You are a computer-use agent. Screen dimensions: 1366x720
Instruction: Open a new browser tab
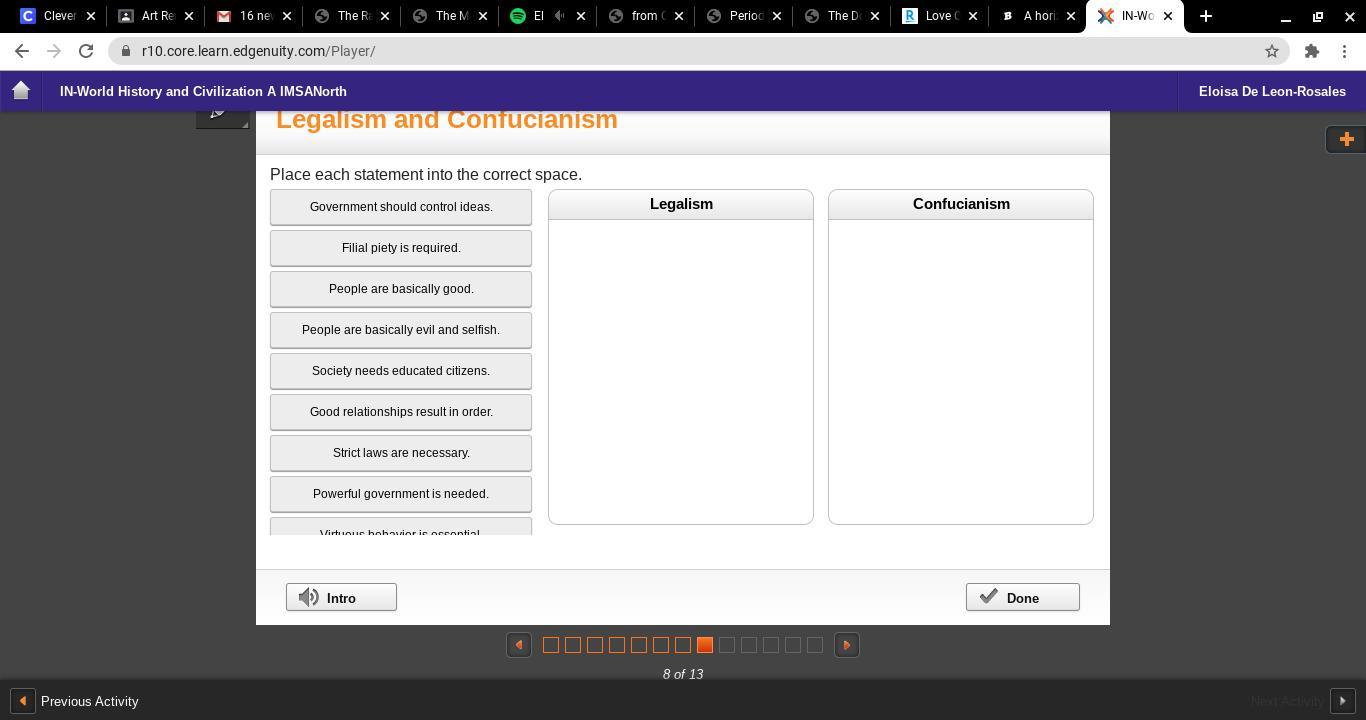pos(1206,16)
